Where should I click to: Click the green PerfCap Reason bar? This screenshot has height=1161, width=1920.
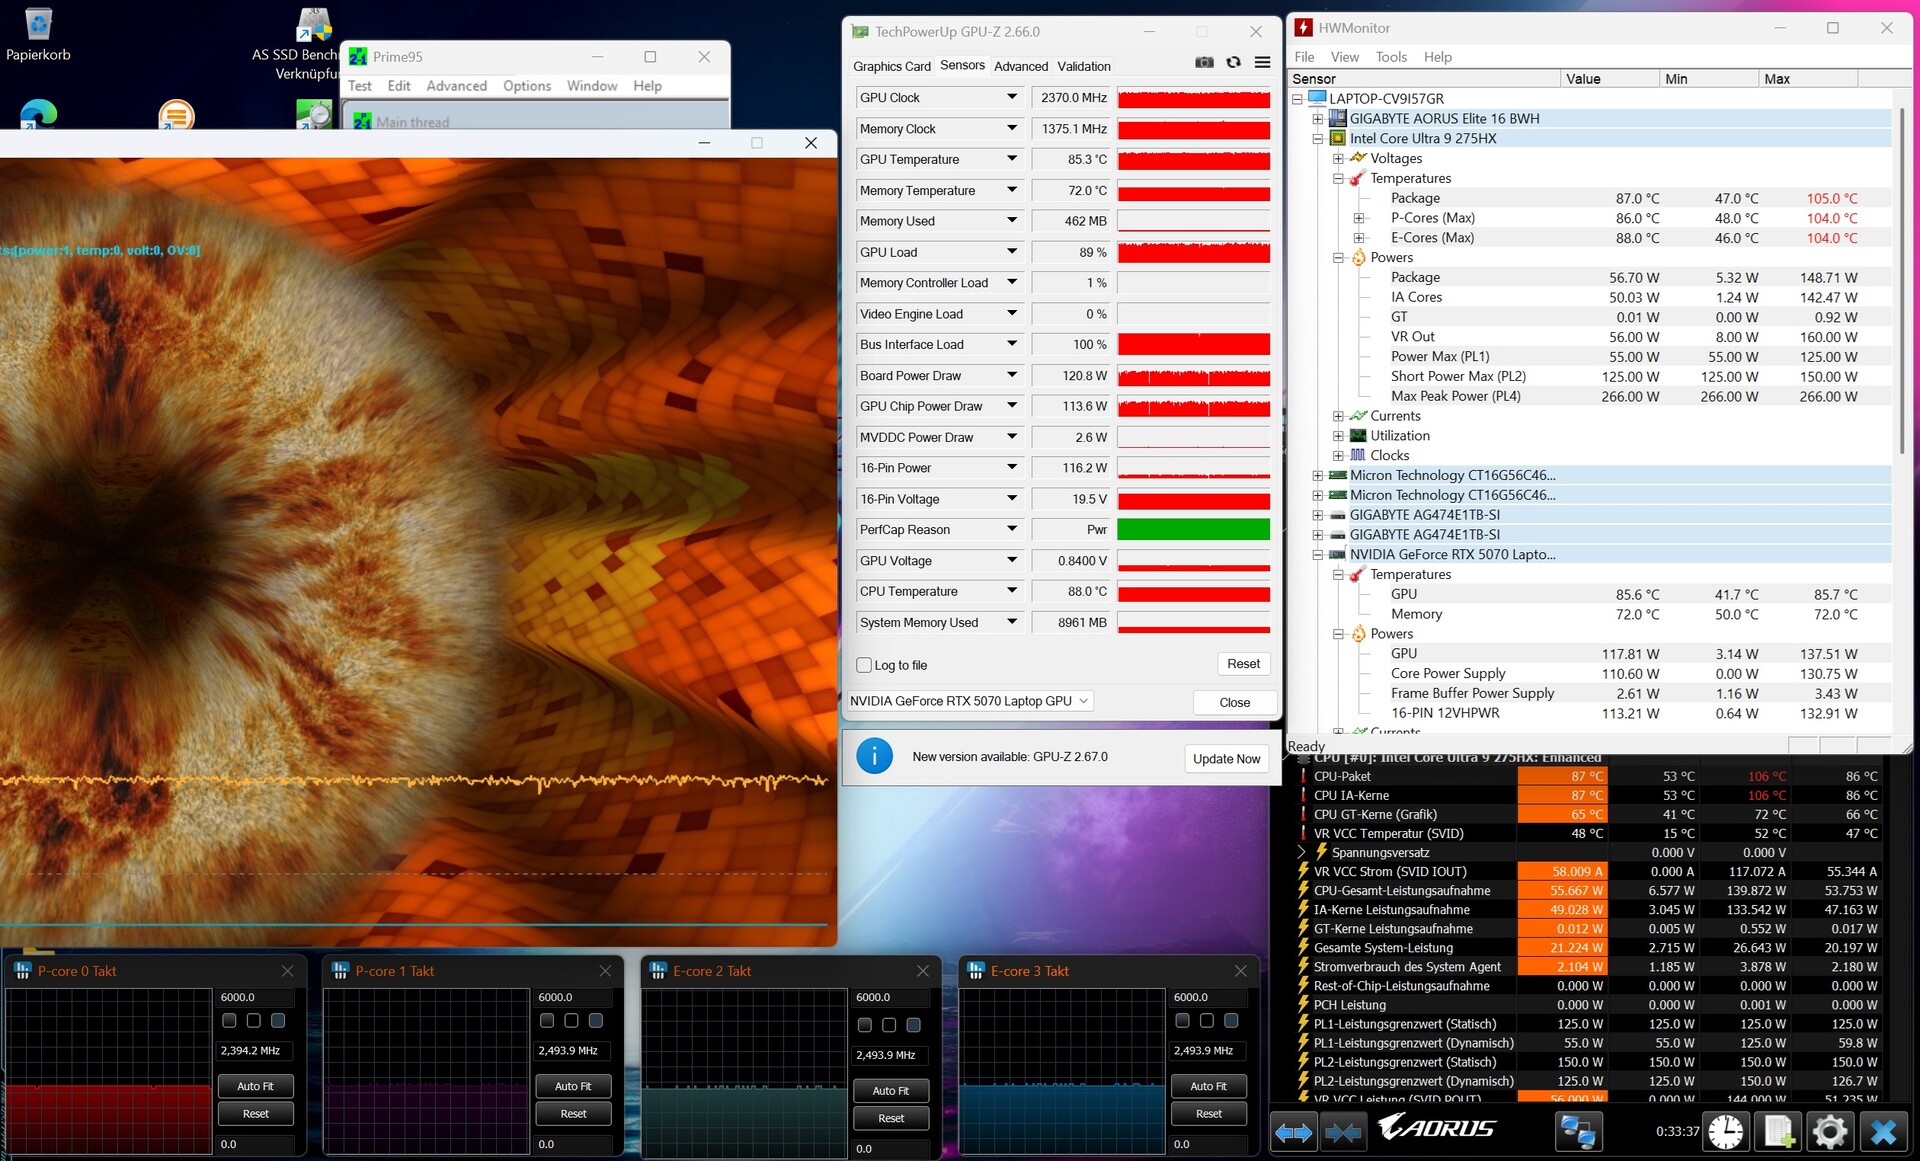pos(1193,529)
